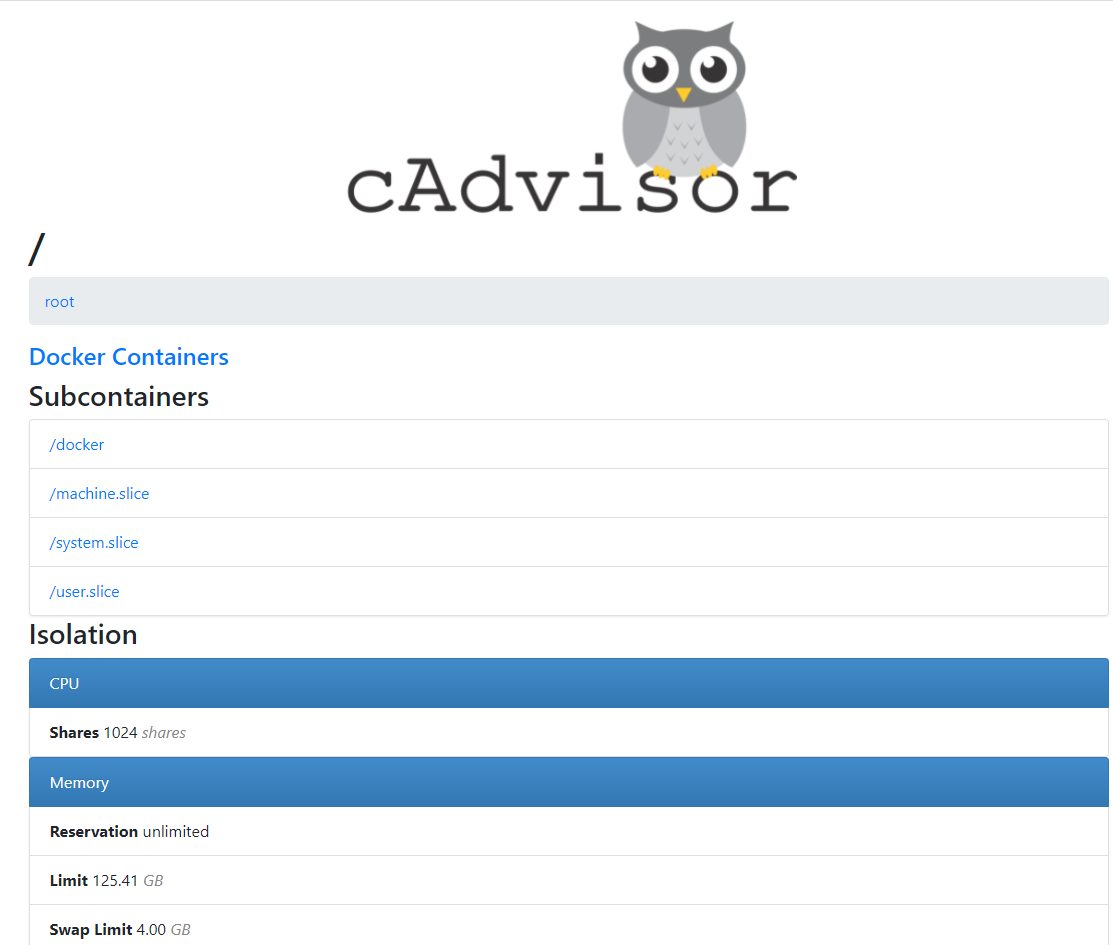
Task: Click the cAdvisor owl logo
Action: coord(571,118)
